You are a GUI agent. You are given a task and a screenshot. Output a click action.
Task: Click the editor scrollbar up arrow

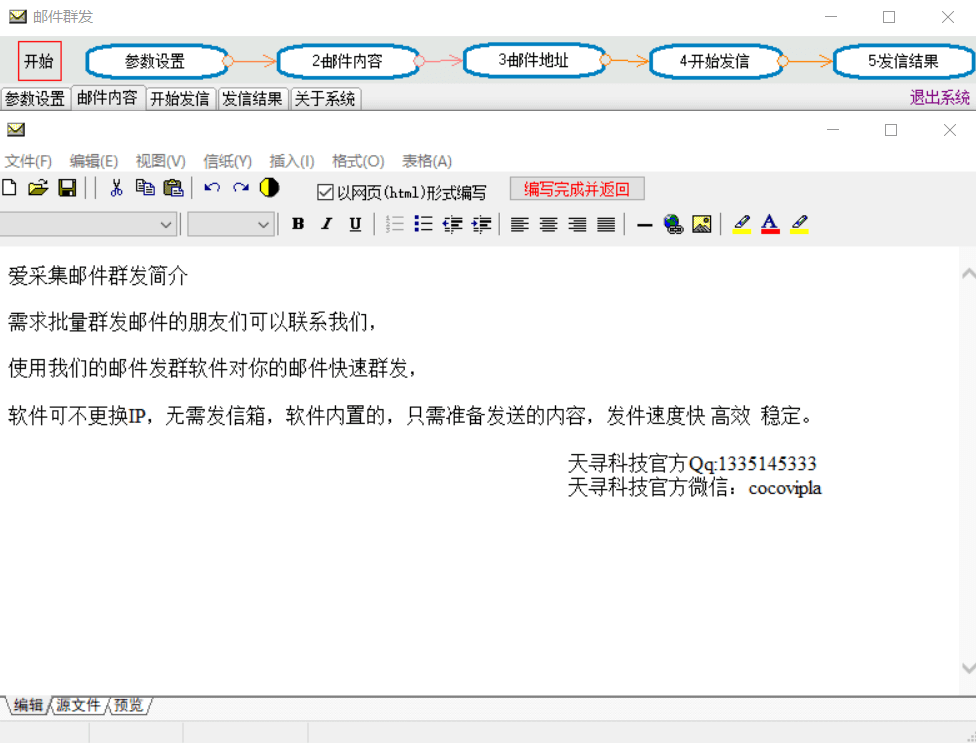(968, 273)
